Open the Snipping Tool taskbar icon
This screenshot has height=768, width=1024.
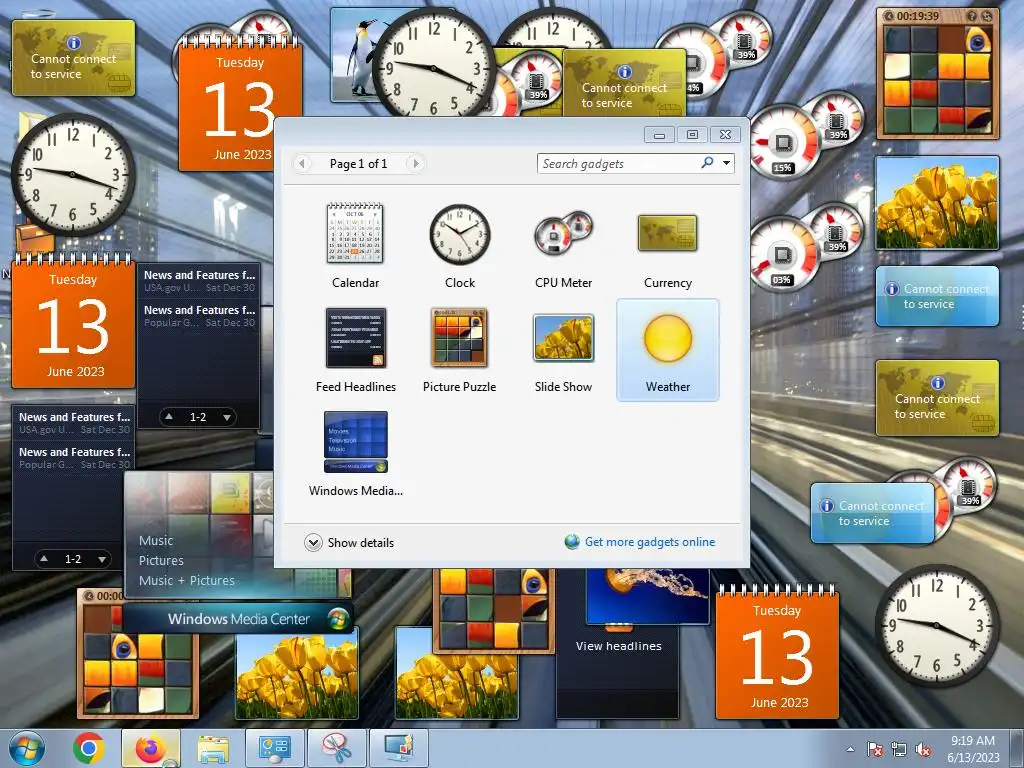click(336, 748)
